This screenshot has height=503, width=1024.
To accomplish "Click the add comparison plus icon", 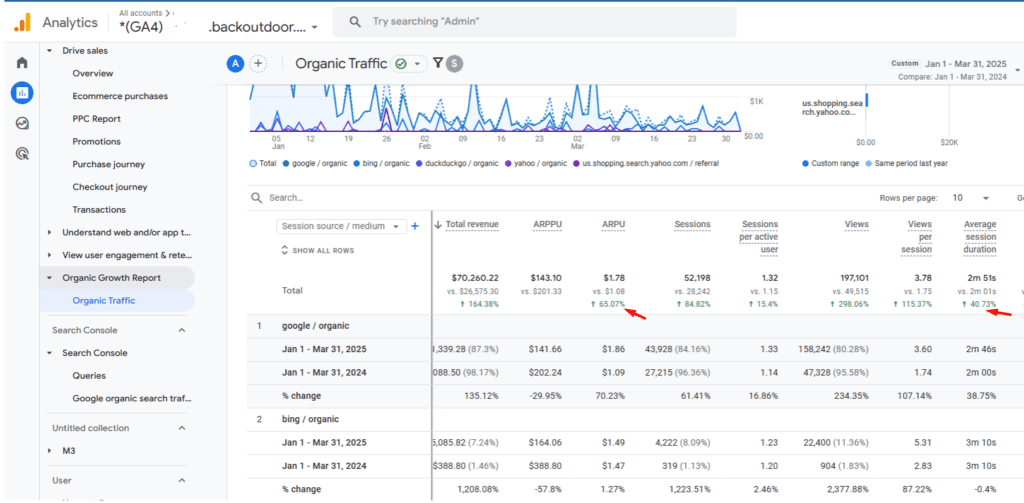I will [258, 64].
